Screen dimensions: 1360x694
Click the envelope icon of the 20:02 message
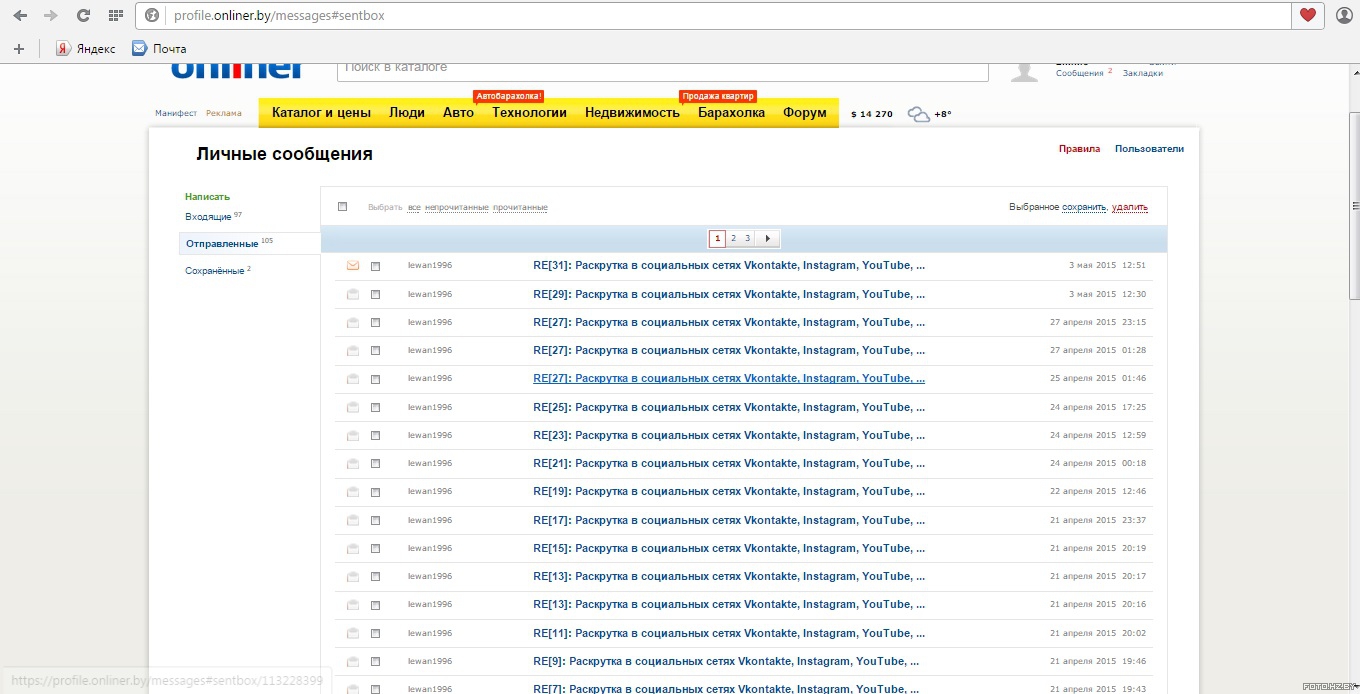point(352,633)
